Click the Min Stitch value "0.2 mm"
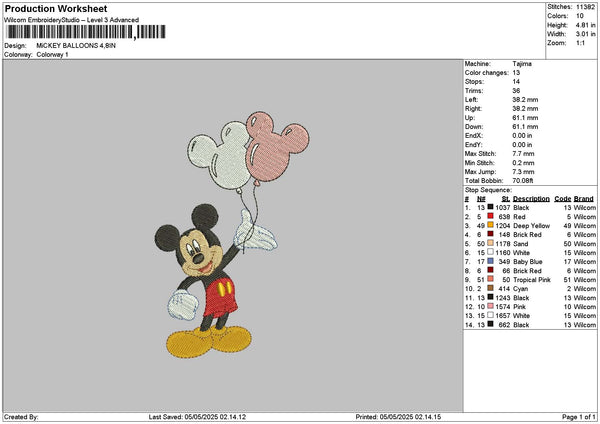The height and width of the screenshot is (424, 600). coord(523,163)
